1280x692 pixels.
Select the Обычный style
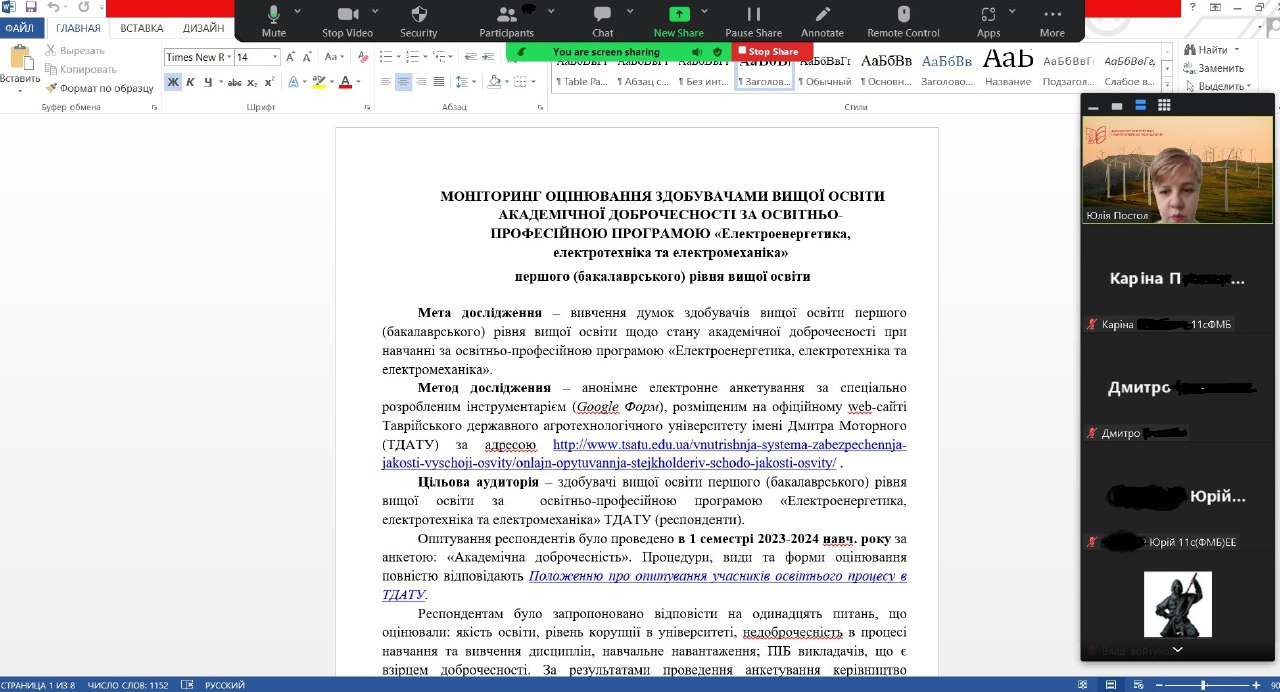tap(826, 68)
